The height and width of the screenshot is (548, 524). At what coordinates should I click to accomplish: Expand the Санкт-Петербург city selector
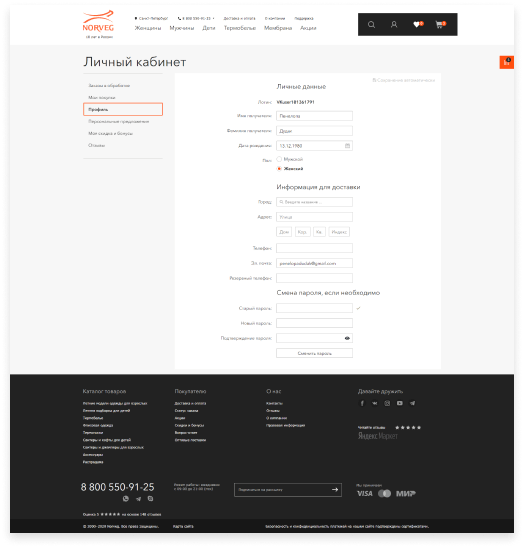point(151,18)
